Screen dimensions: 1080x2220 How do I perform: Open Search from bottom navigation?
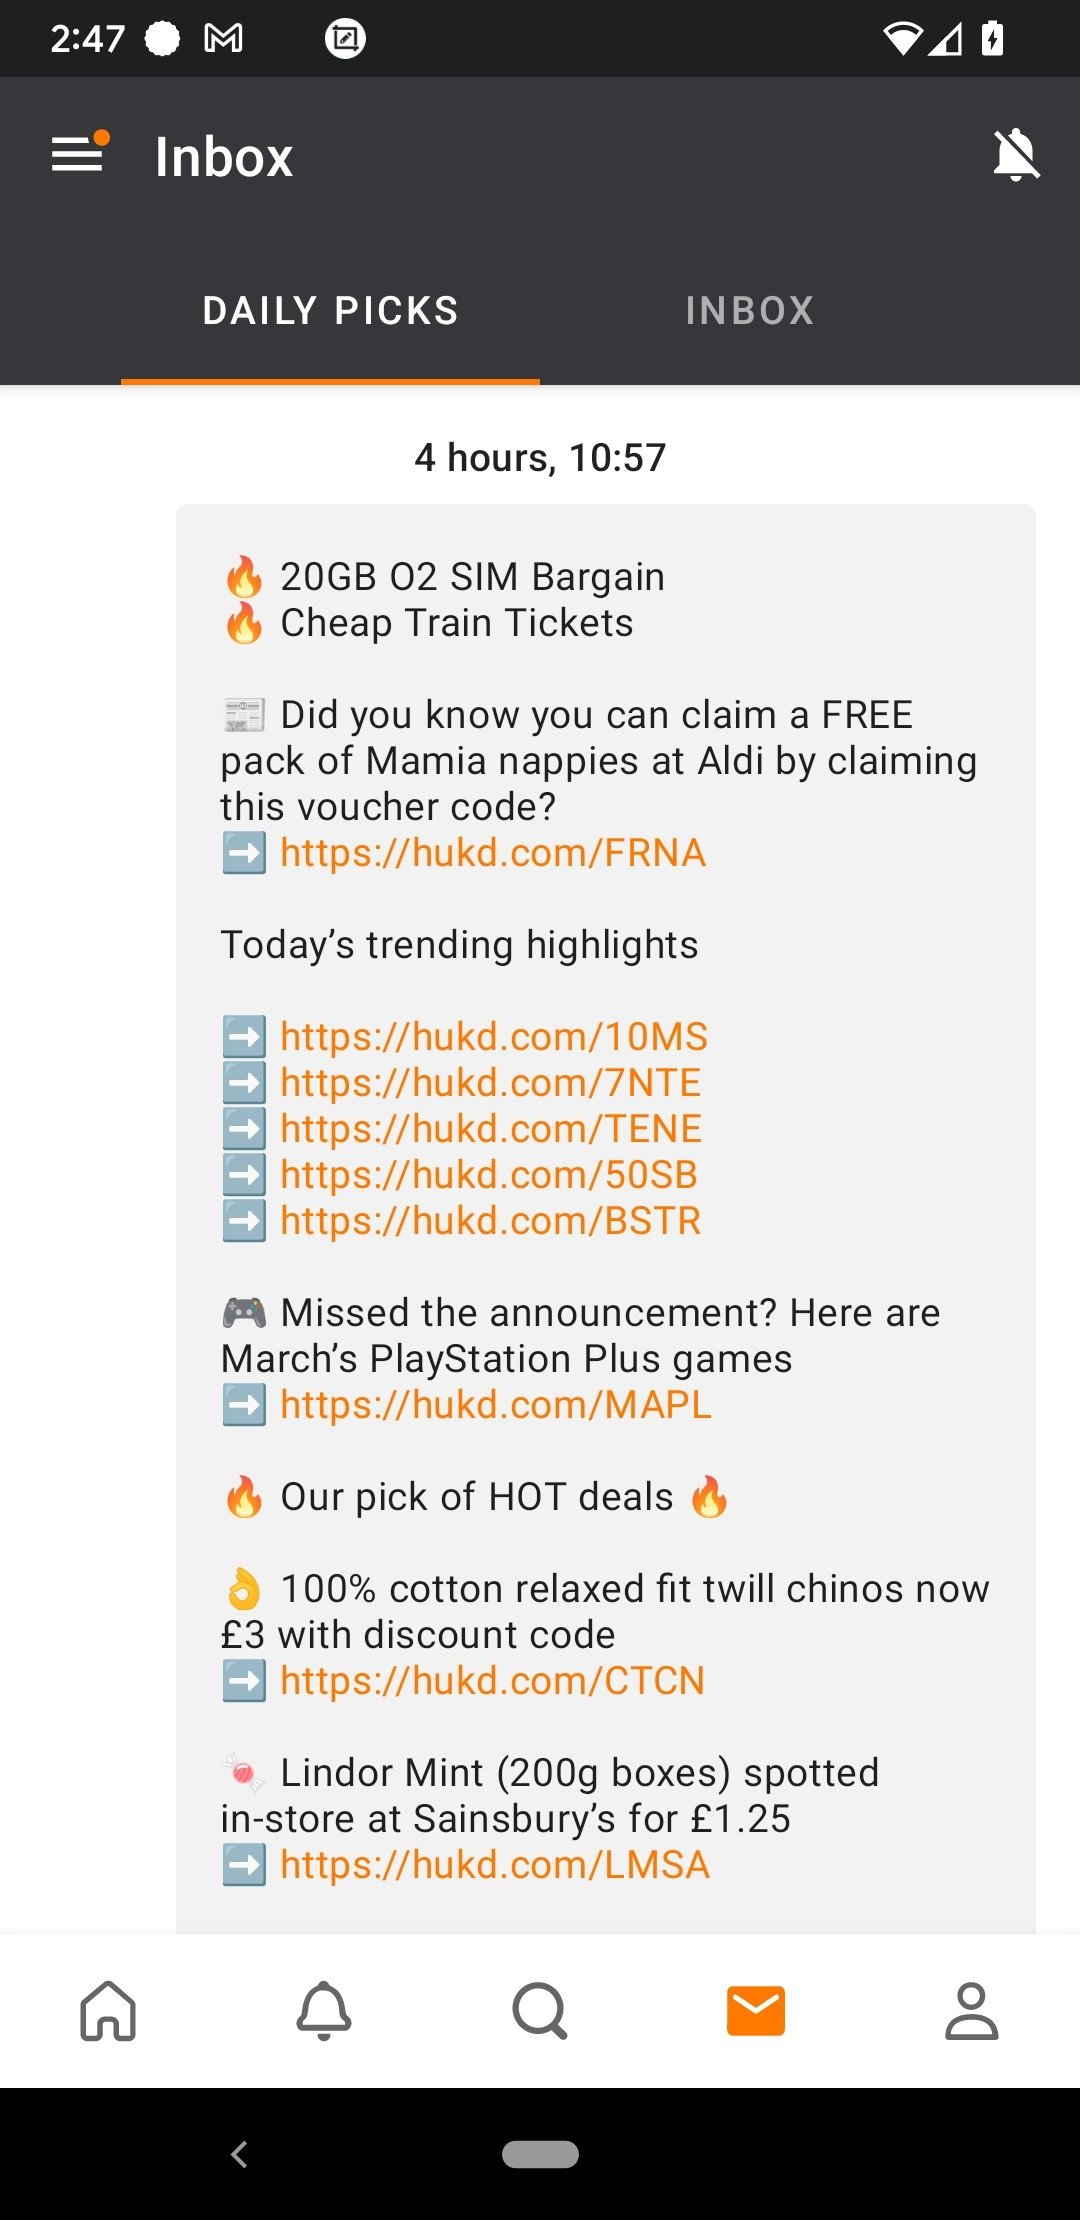pyautogui.click(x=540, y=2010)
